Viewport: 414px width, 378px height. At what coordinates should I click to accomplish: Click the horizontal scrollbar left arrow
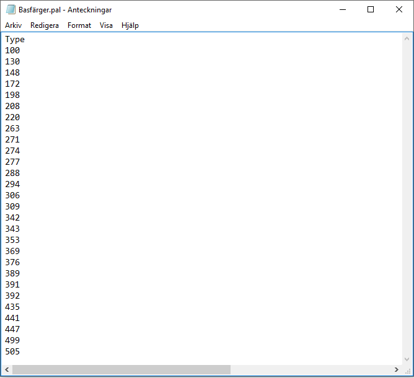point(7,370)
